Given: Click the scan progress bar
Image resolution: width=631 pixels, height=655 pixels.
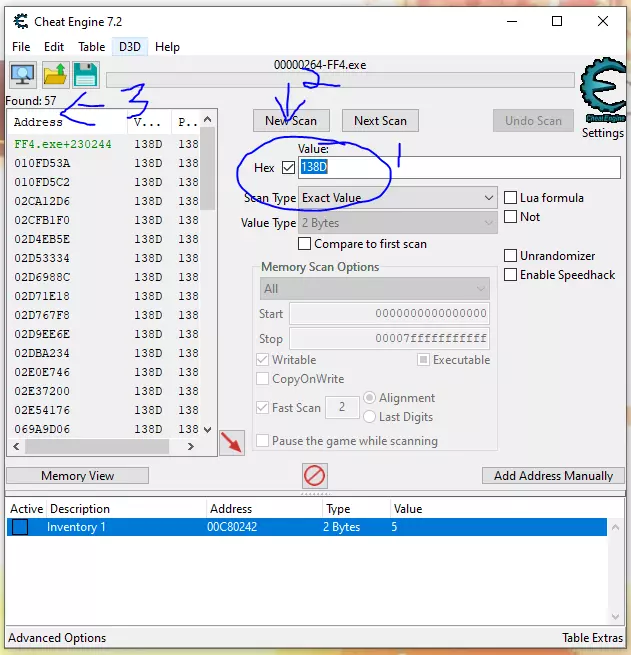Looking at the screenshot, I should click(340, 80).
